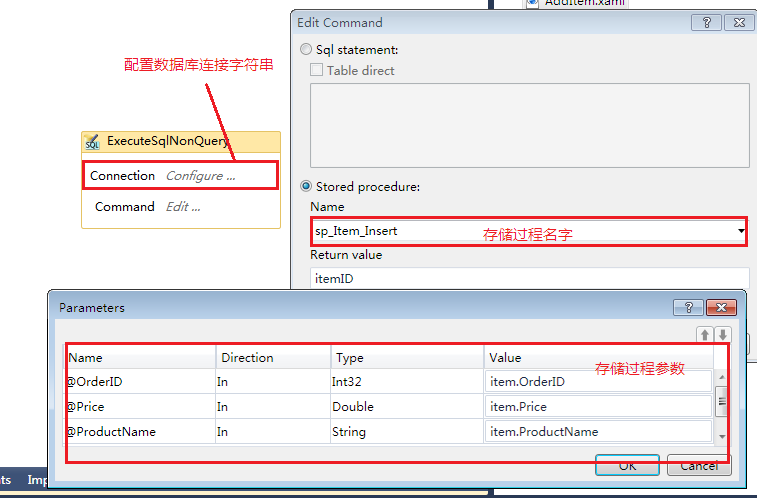Edit the item.ProductName value field

[x=598, y=432]
